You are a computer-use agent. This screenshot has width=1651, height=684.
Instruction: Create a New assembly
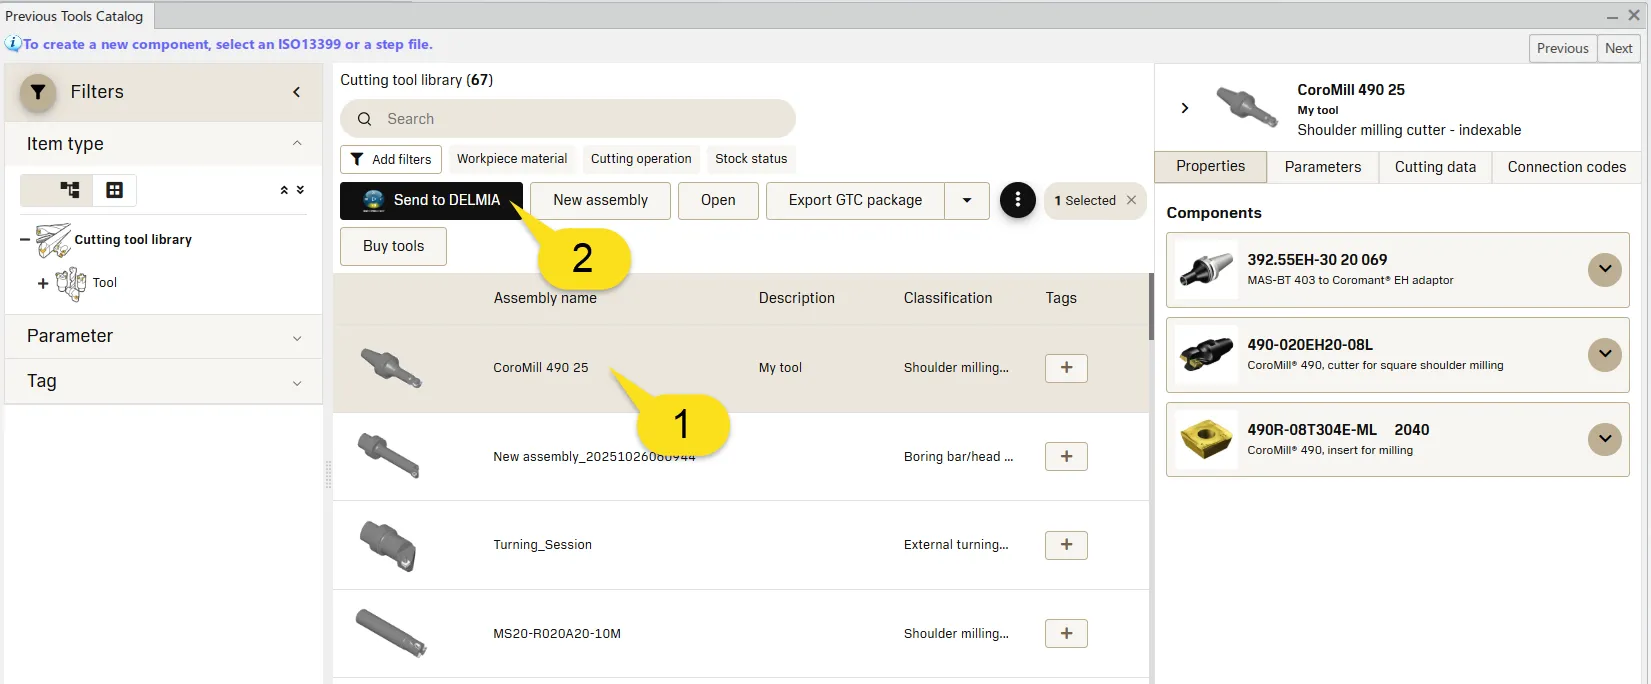tap(600, 200)
